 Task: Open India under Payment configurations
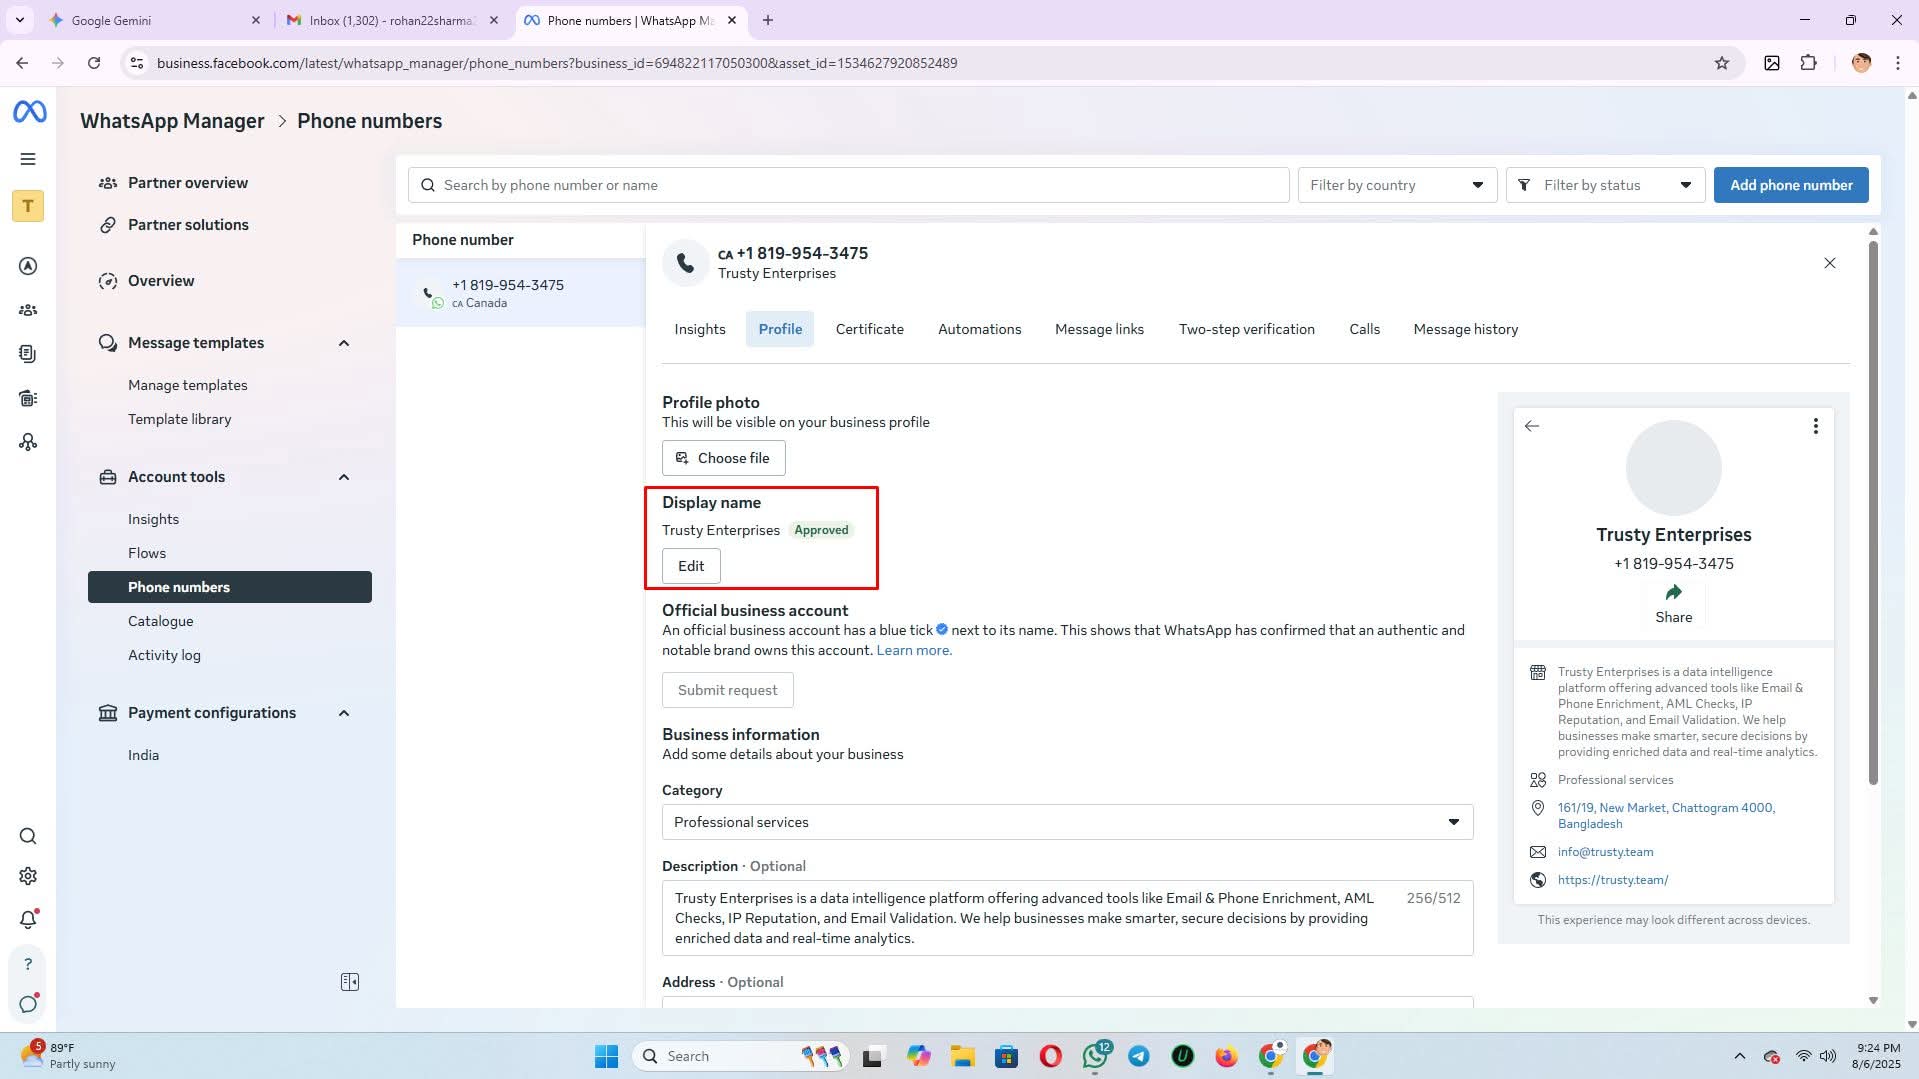point(143,755)
